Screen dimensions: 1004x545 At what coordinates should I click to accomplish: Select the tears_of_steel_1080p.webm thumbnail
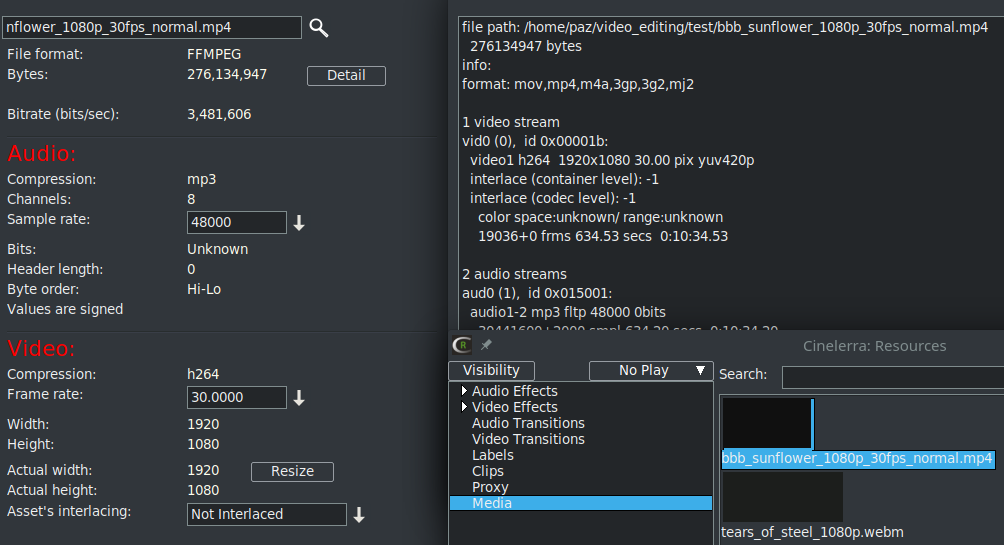tap(781, 497)
